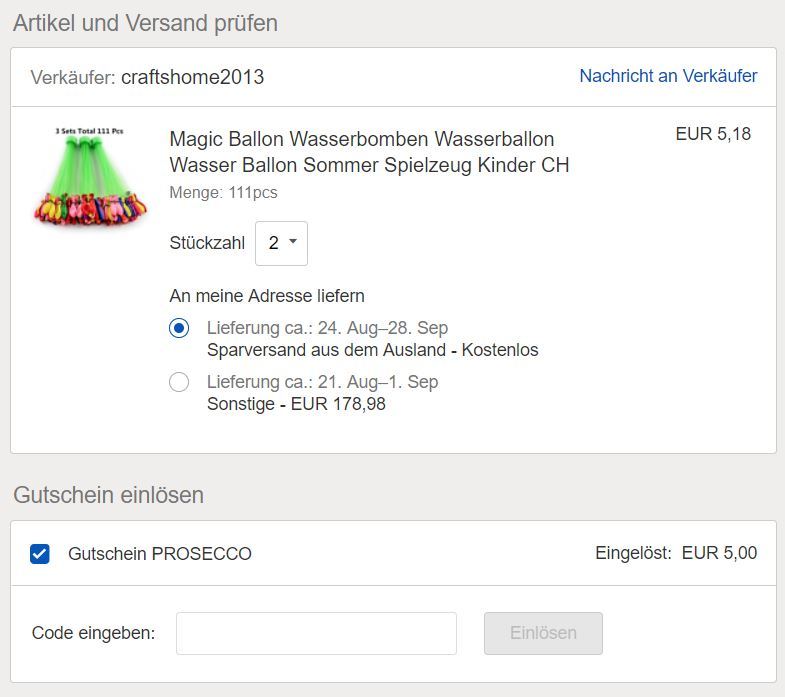Click the item price EUR 5,18
The width and height of the screenshot is (785, 697).
(713, 134)
